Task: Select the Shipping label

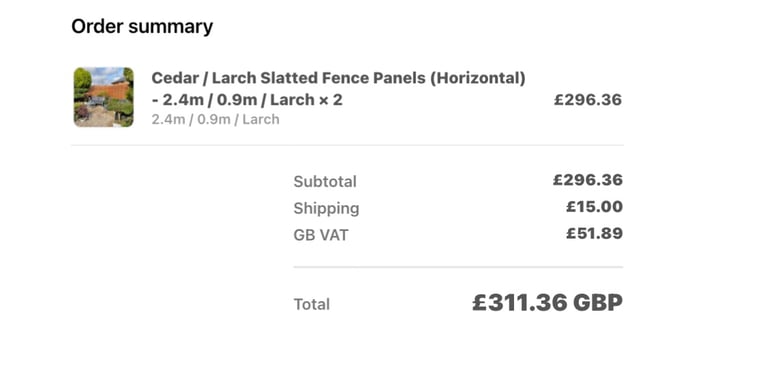Action: (326, 209)
